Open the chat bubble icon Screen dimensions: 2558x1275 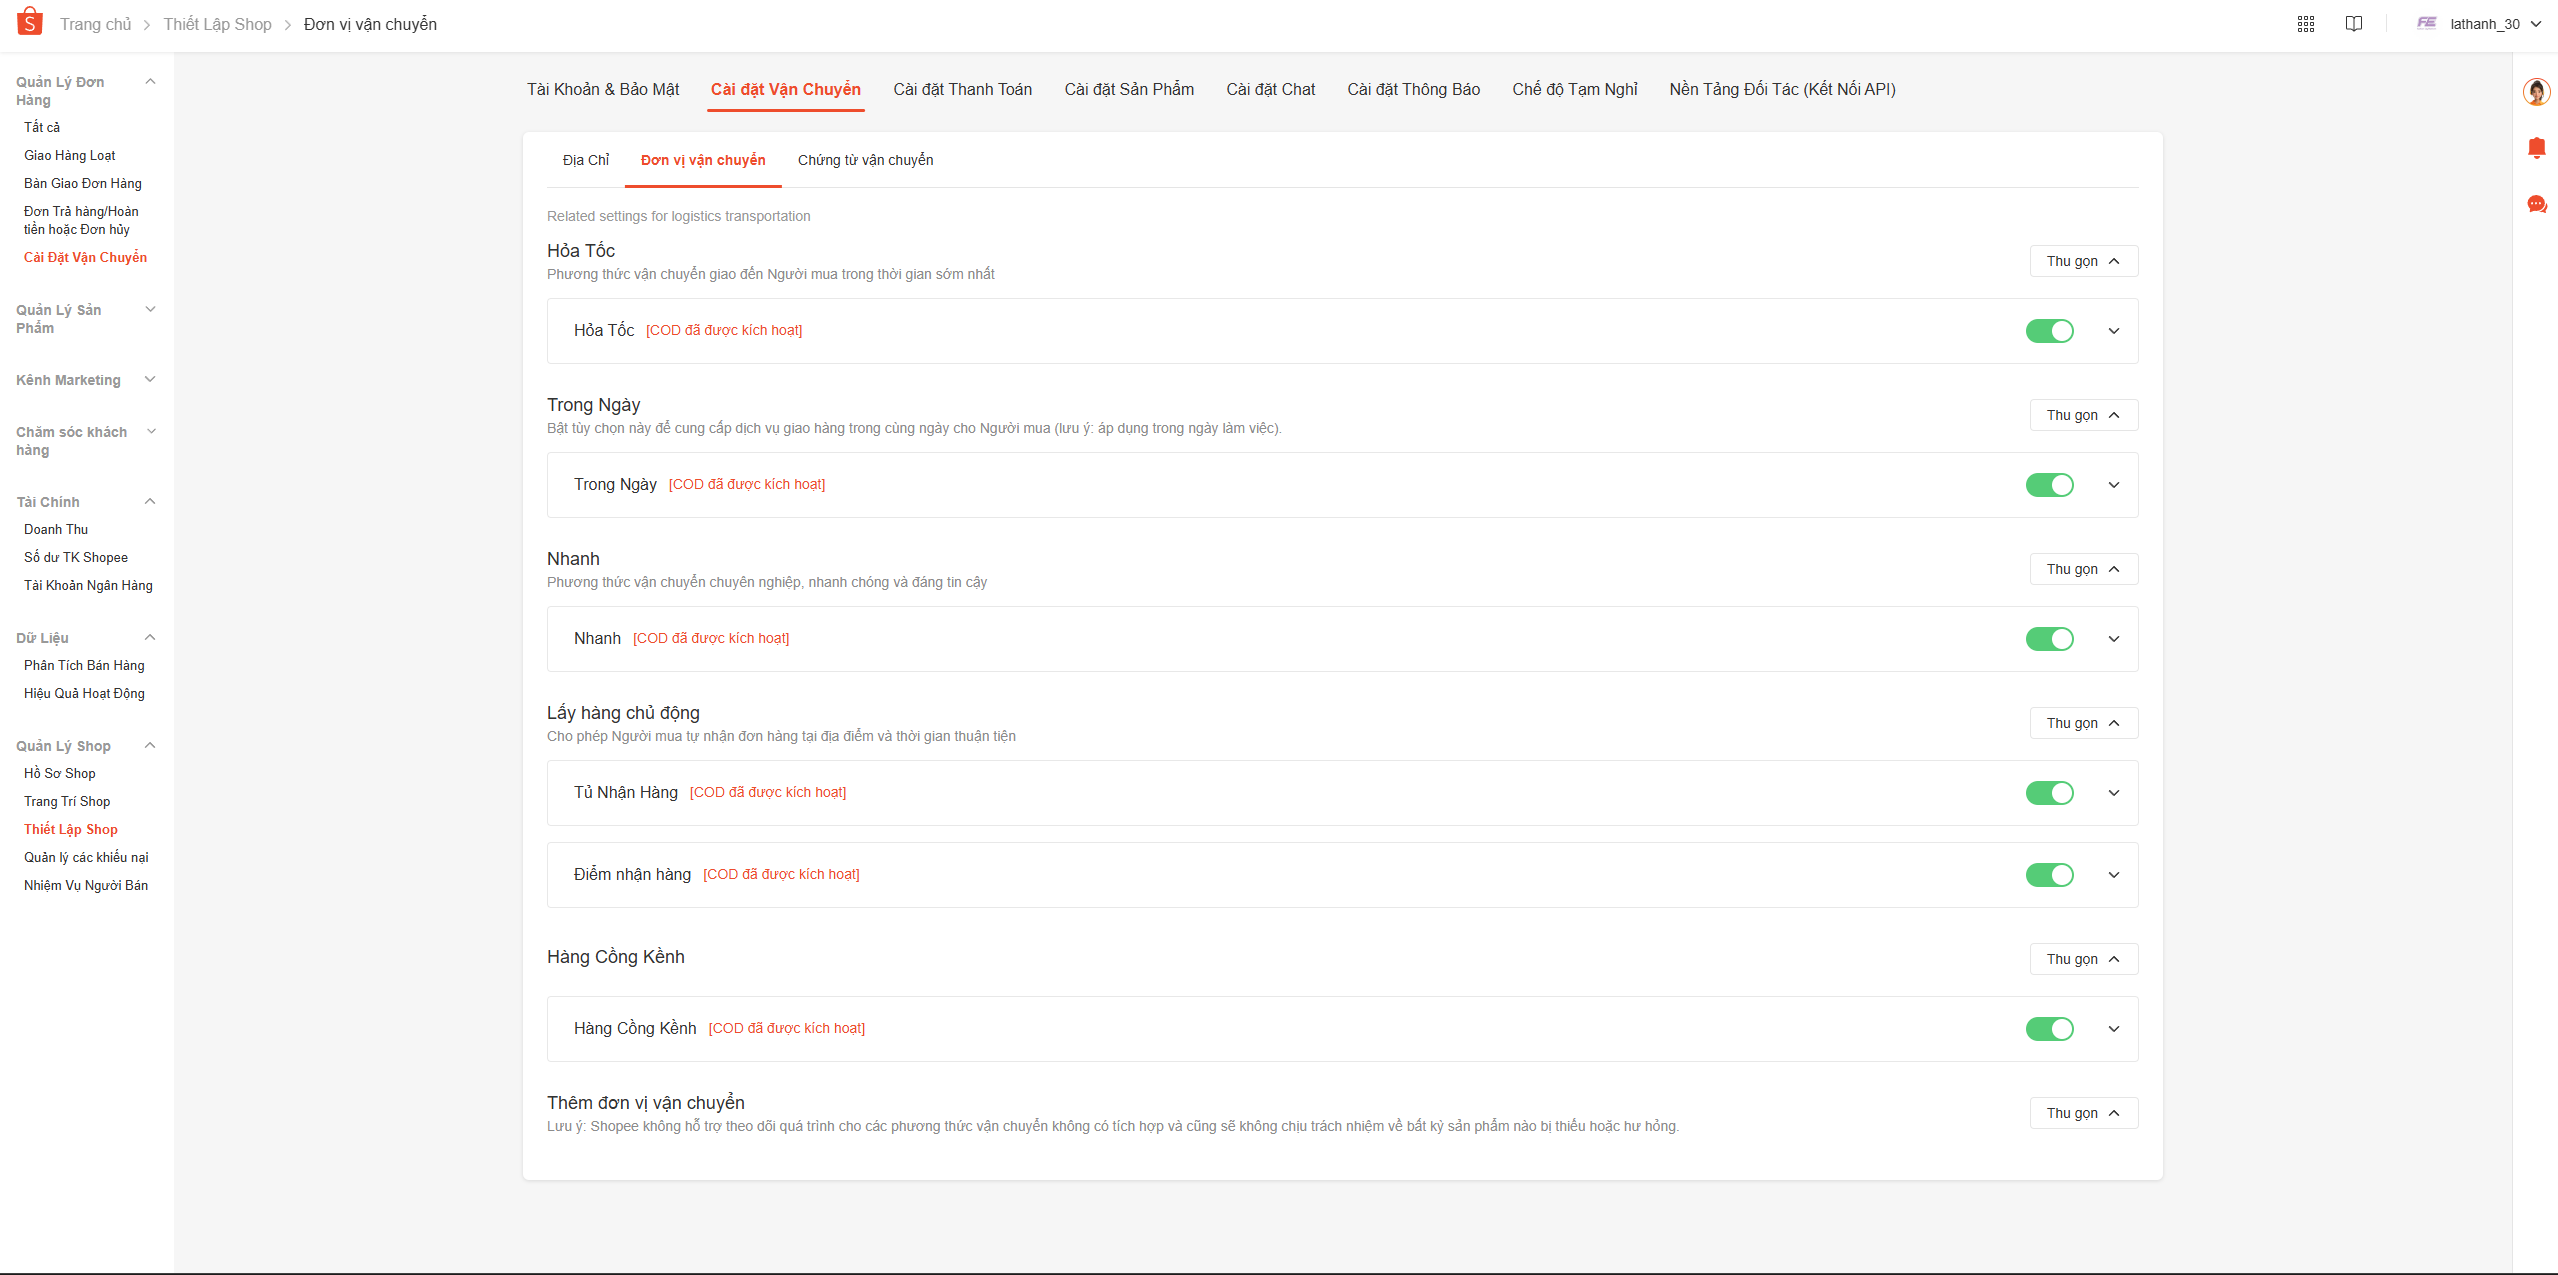(2536, 205)
